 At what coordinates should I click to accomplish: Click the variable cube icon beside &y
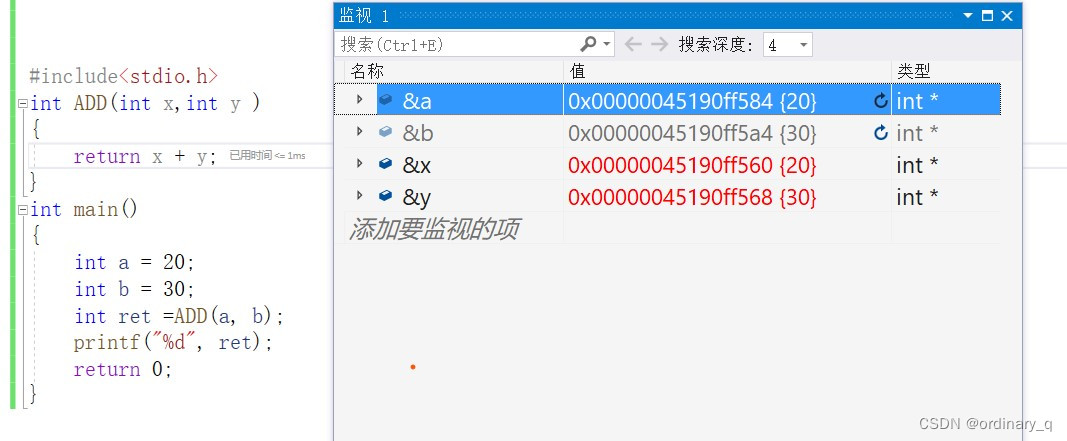(x=385, y=196)
